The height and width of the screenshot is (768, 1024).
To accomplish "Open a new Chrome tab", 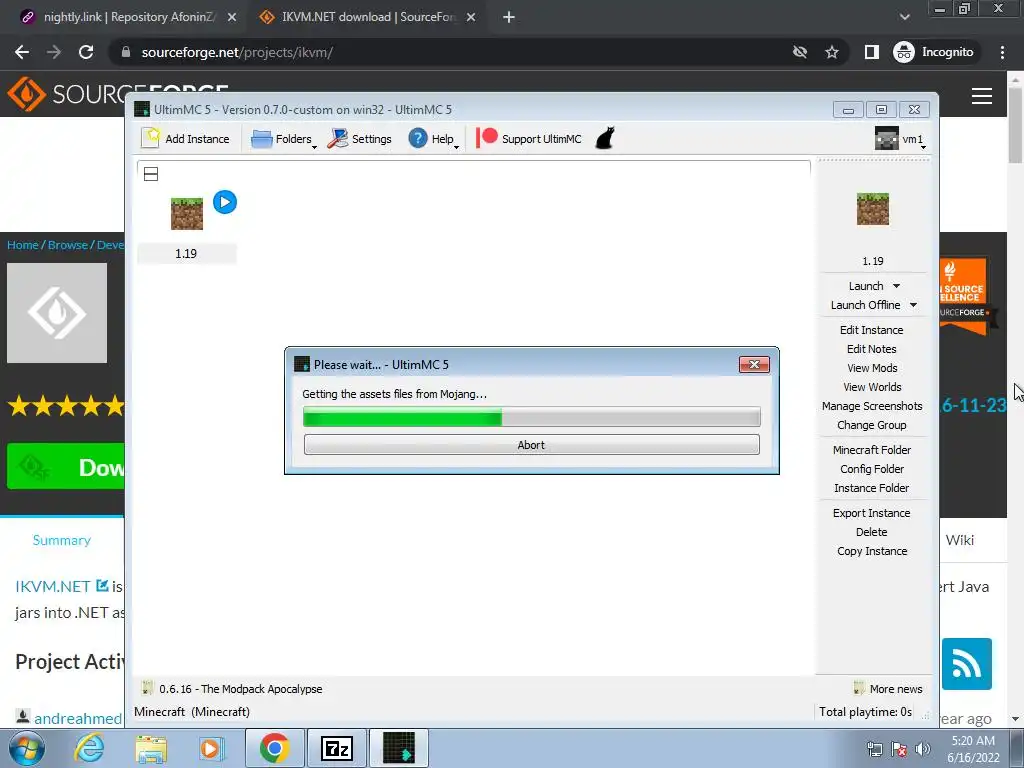I will click(509, 17).
